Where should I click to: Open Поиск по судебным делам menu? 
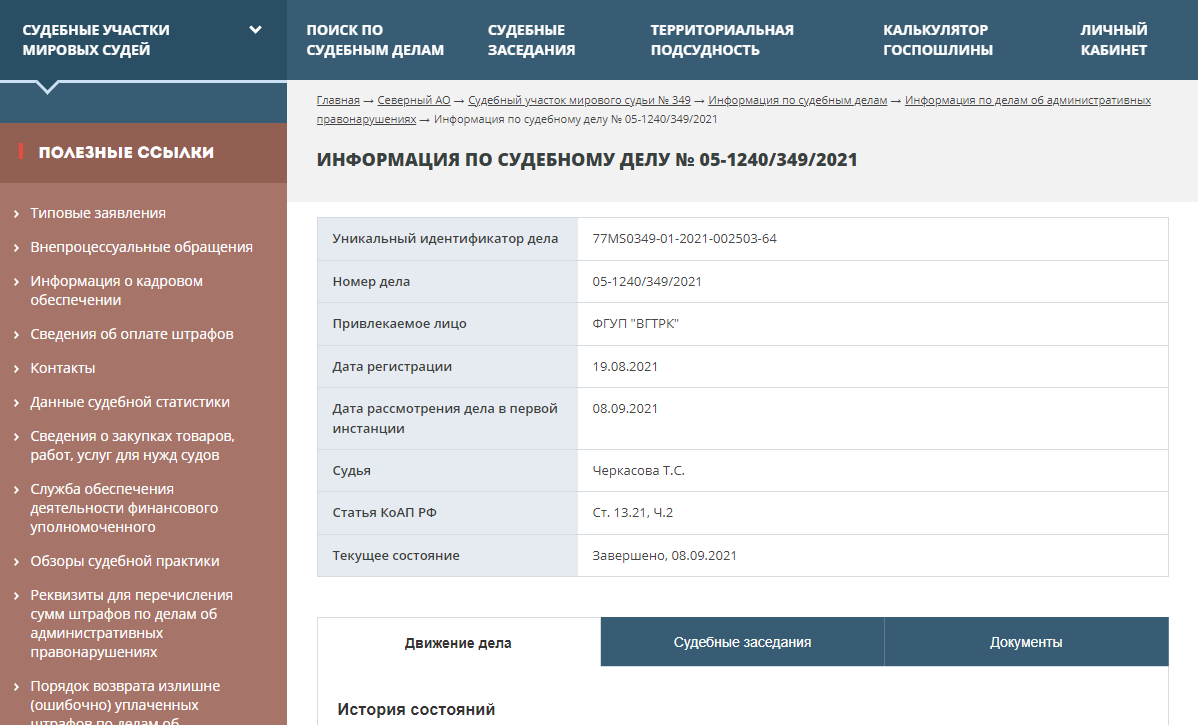[375, 40]
